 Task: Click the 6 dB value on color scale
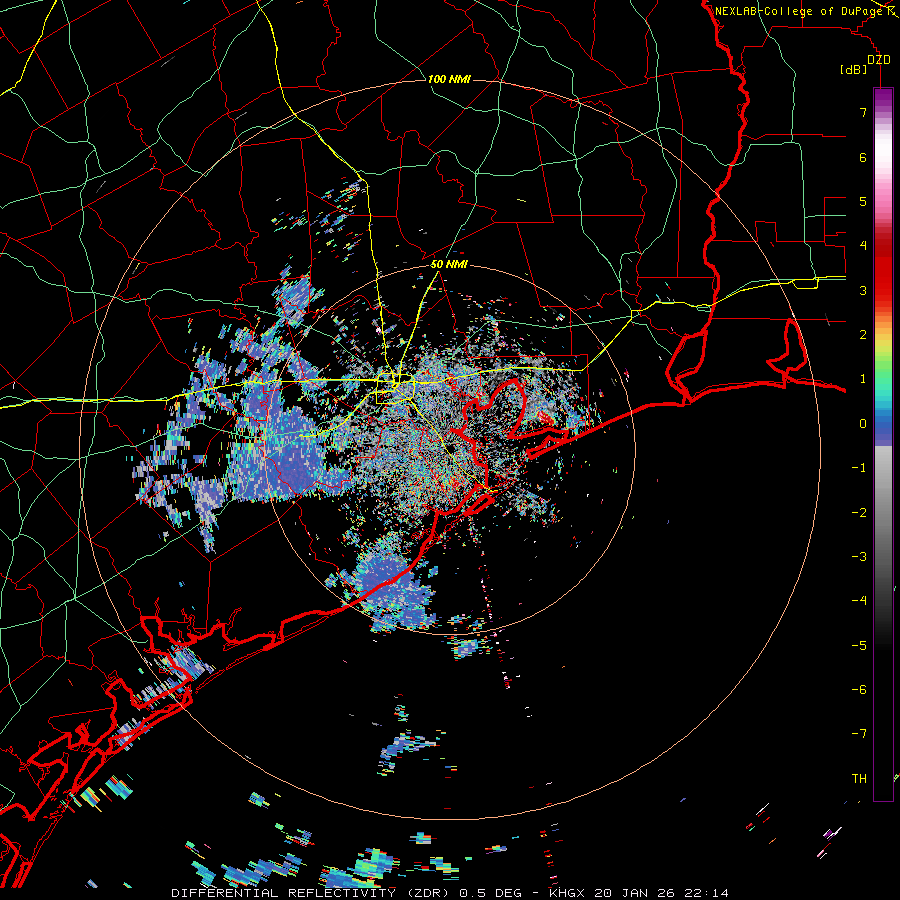(x=863, y=157)
